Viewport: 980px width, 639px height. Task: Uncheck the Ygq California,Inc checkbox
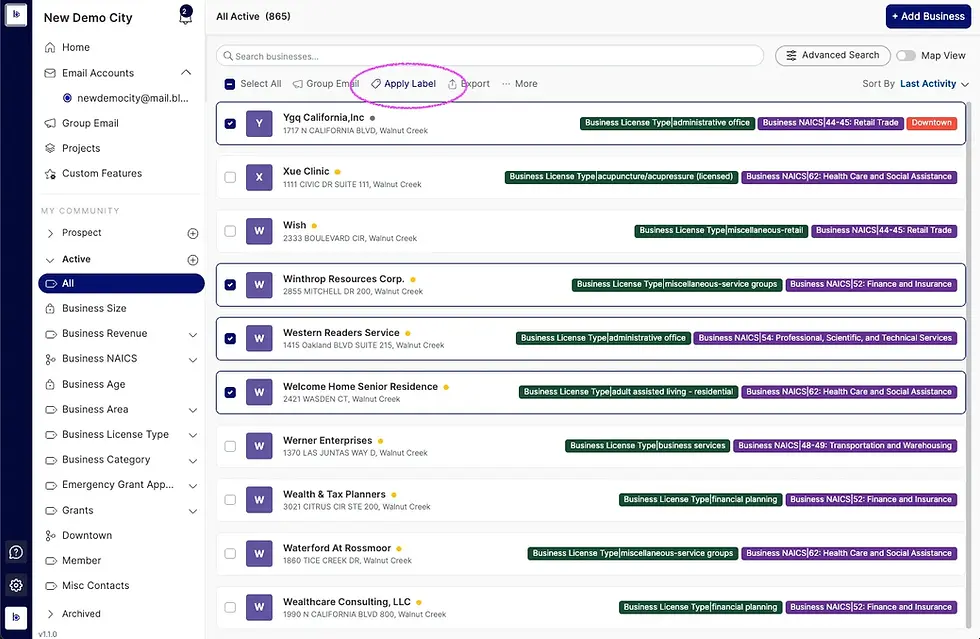point(230,123)
